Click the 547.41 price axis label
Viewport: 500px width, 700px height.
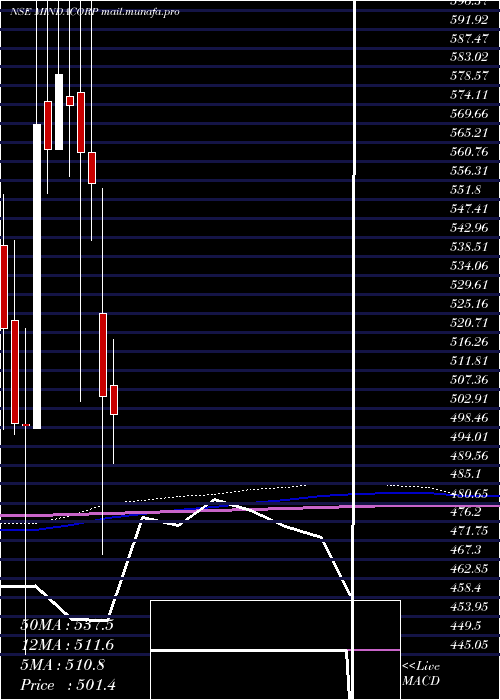[469, 208]
